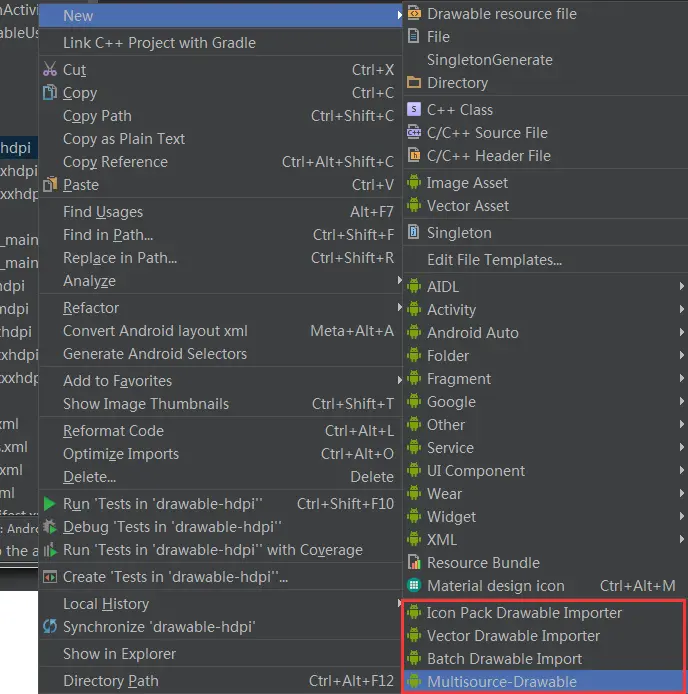Click the File document icon
Image resolution: width=688 pixels, height=694 pixels.
coord(413,36)
